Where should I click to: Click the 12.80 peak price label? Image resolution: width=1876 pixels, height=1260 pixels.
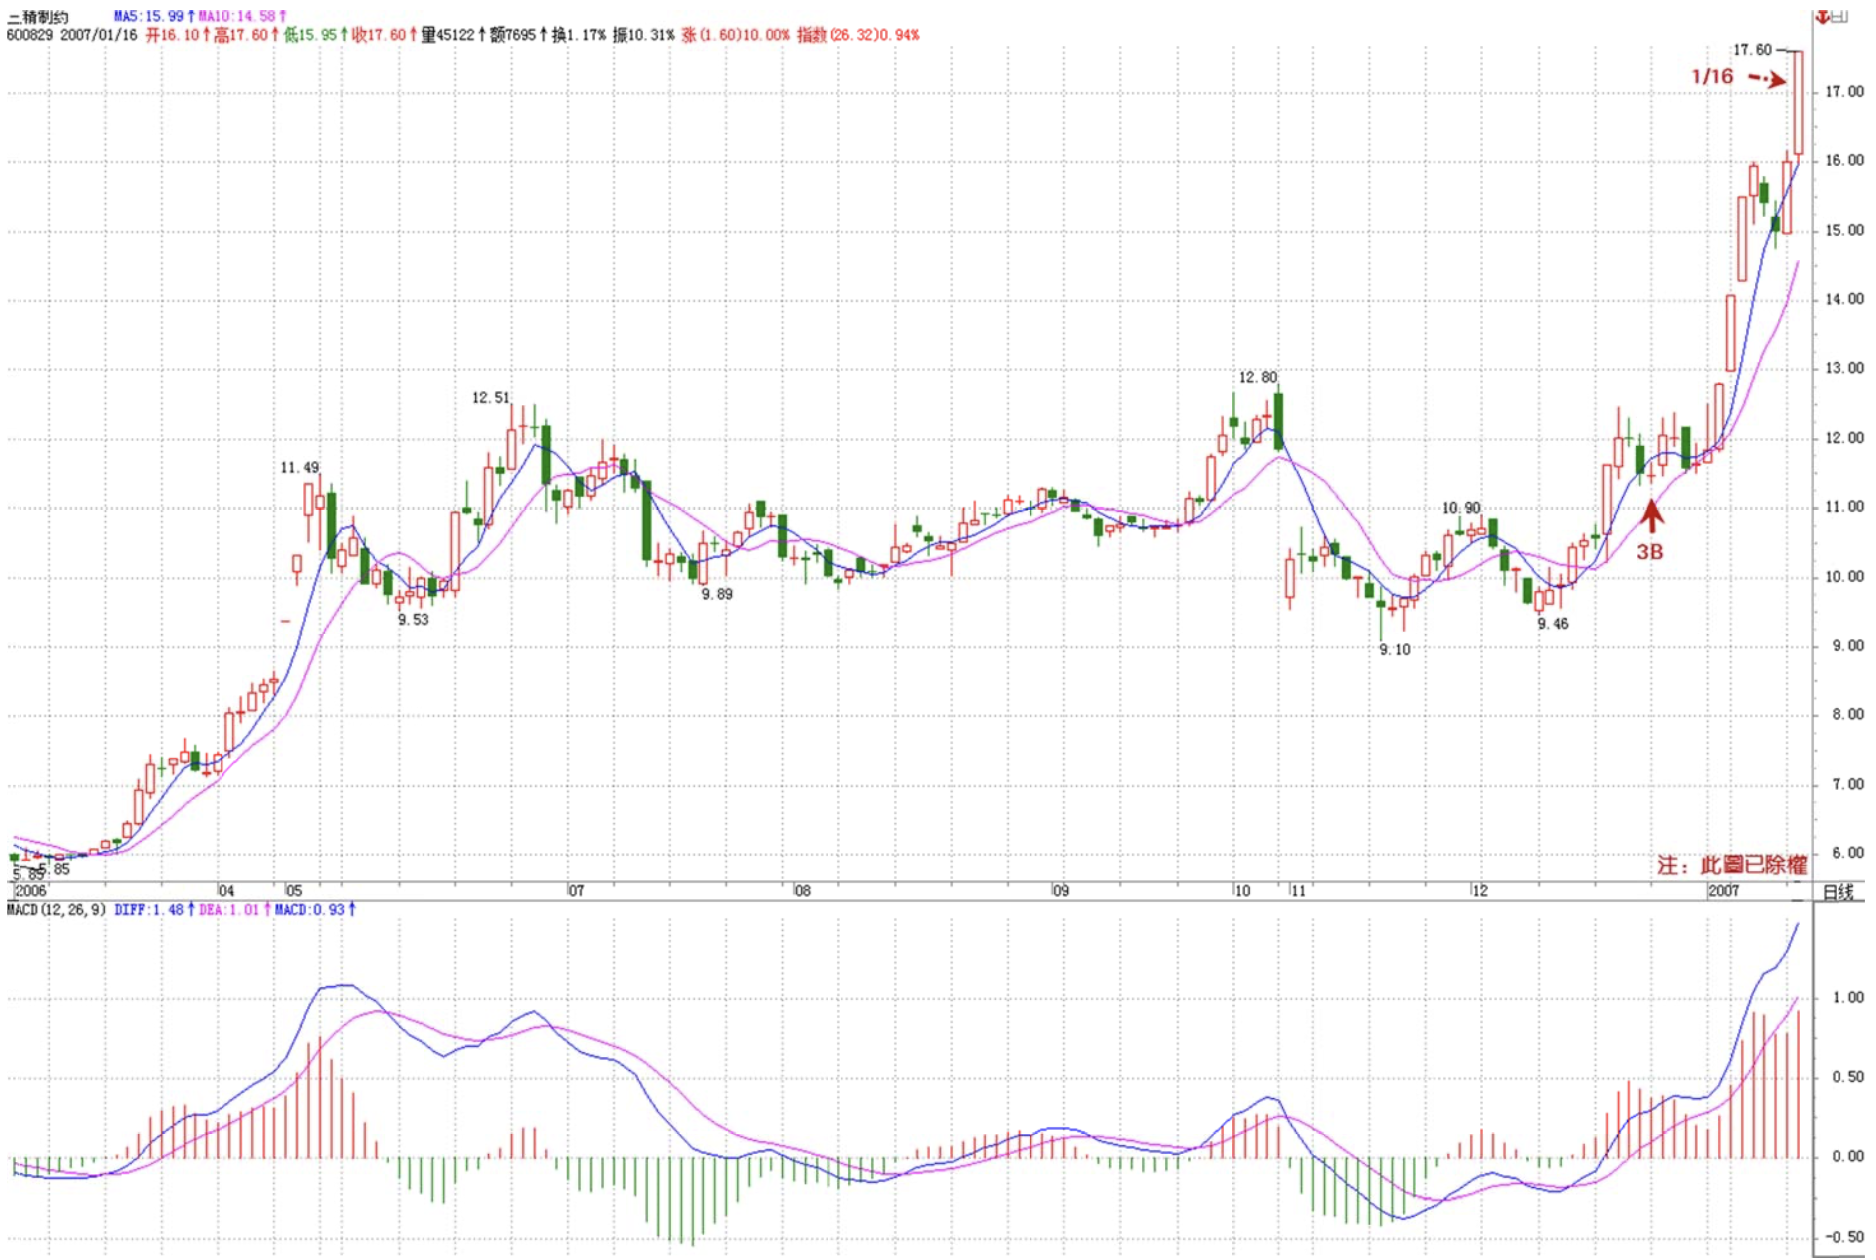coord(1257,377)
